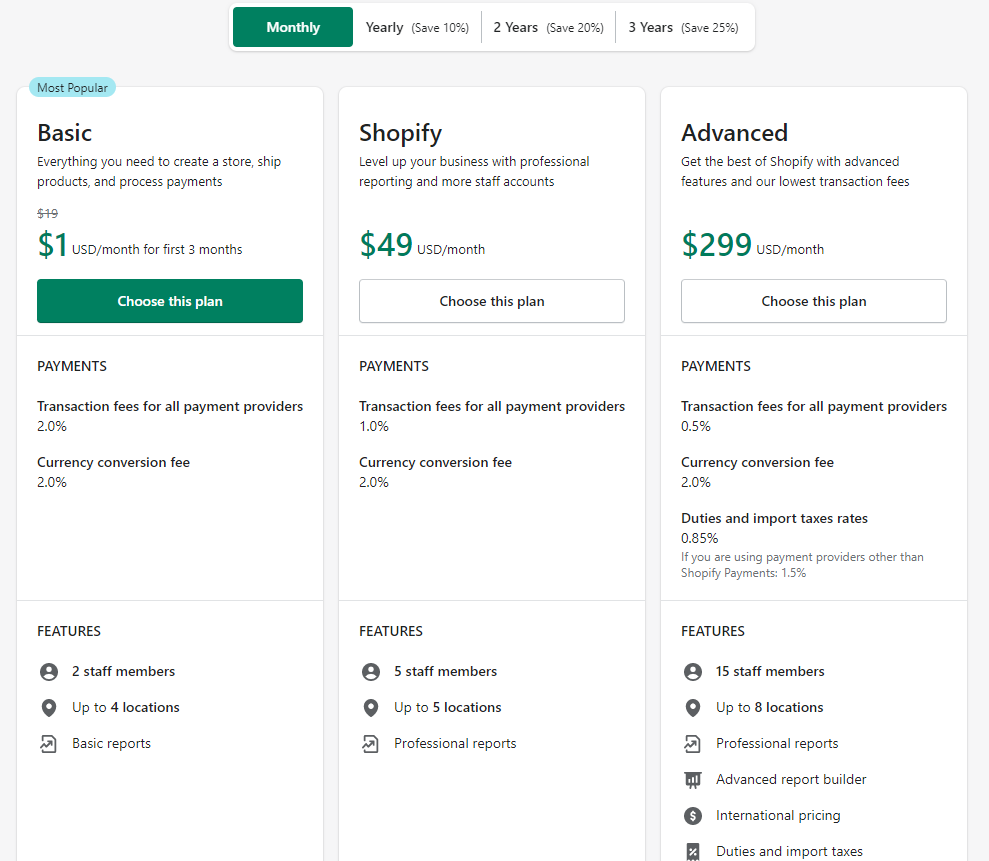This screenshot has height=861, width=989.
Task: Click 15 staff members person icon
Action: click(x=692, y=672)
